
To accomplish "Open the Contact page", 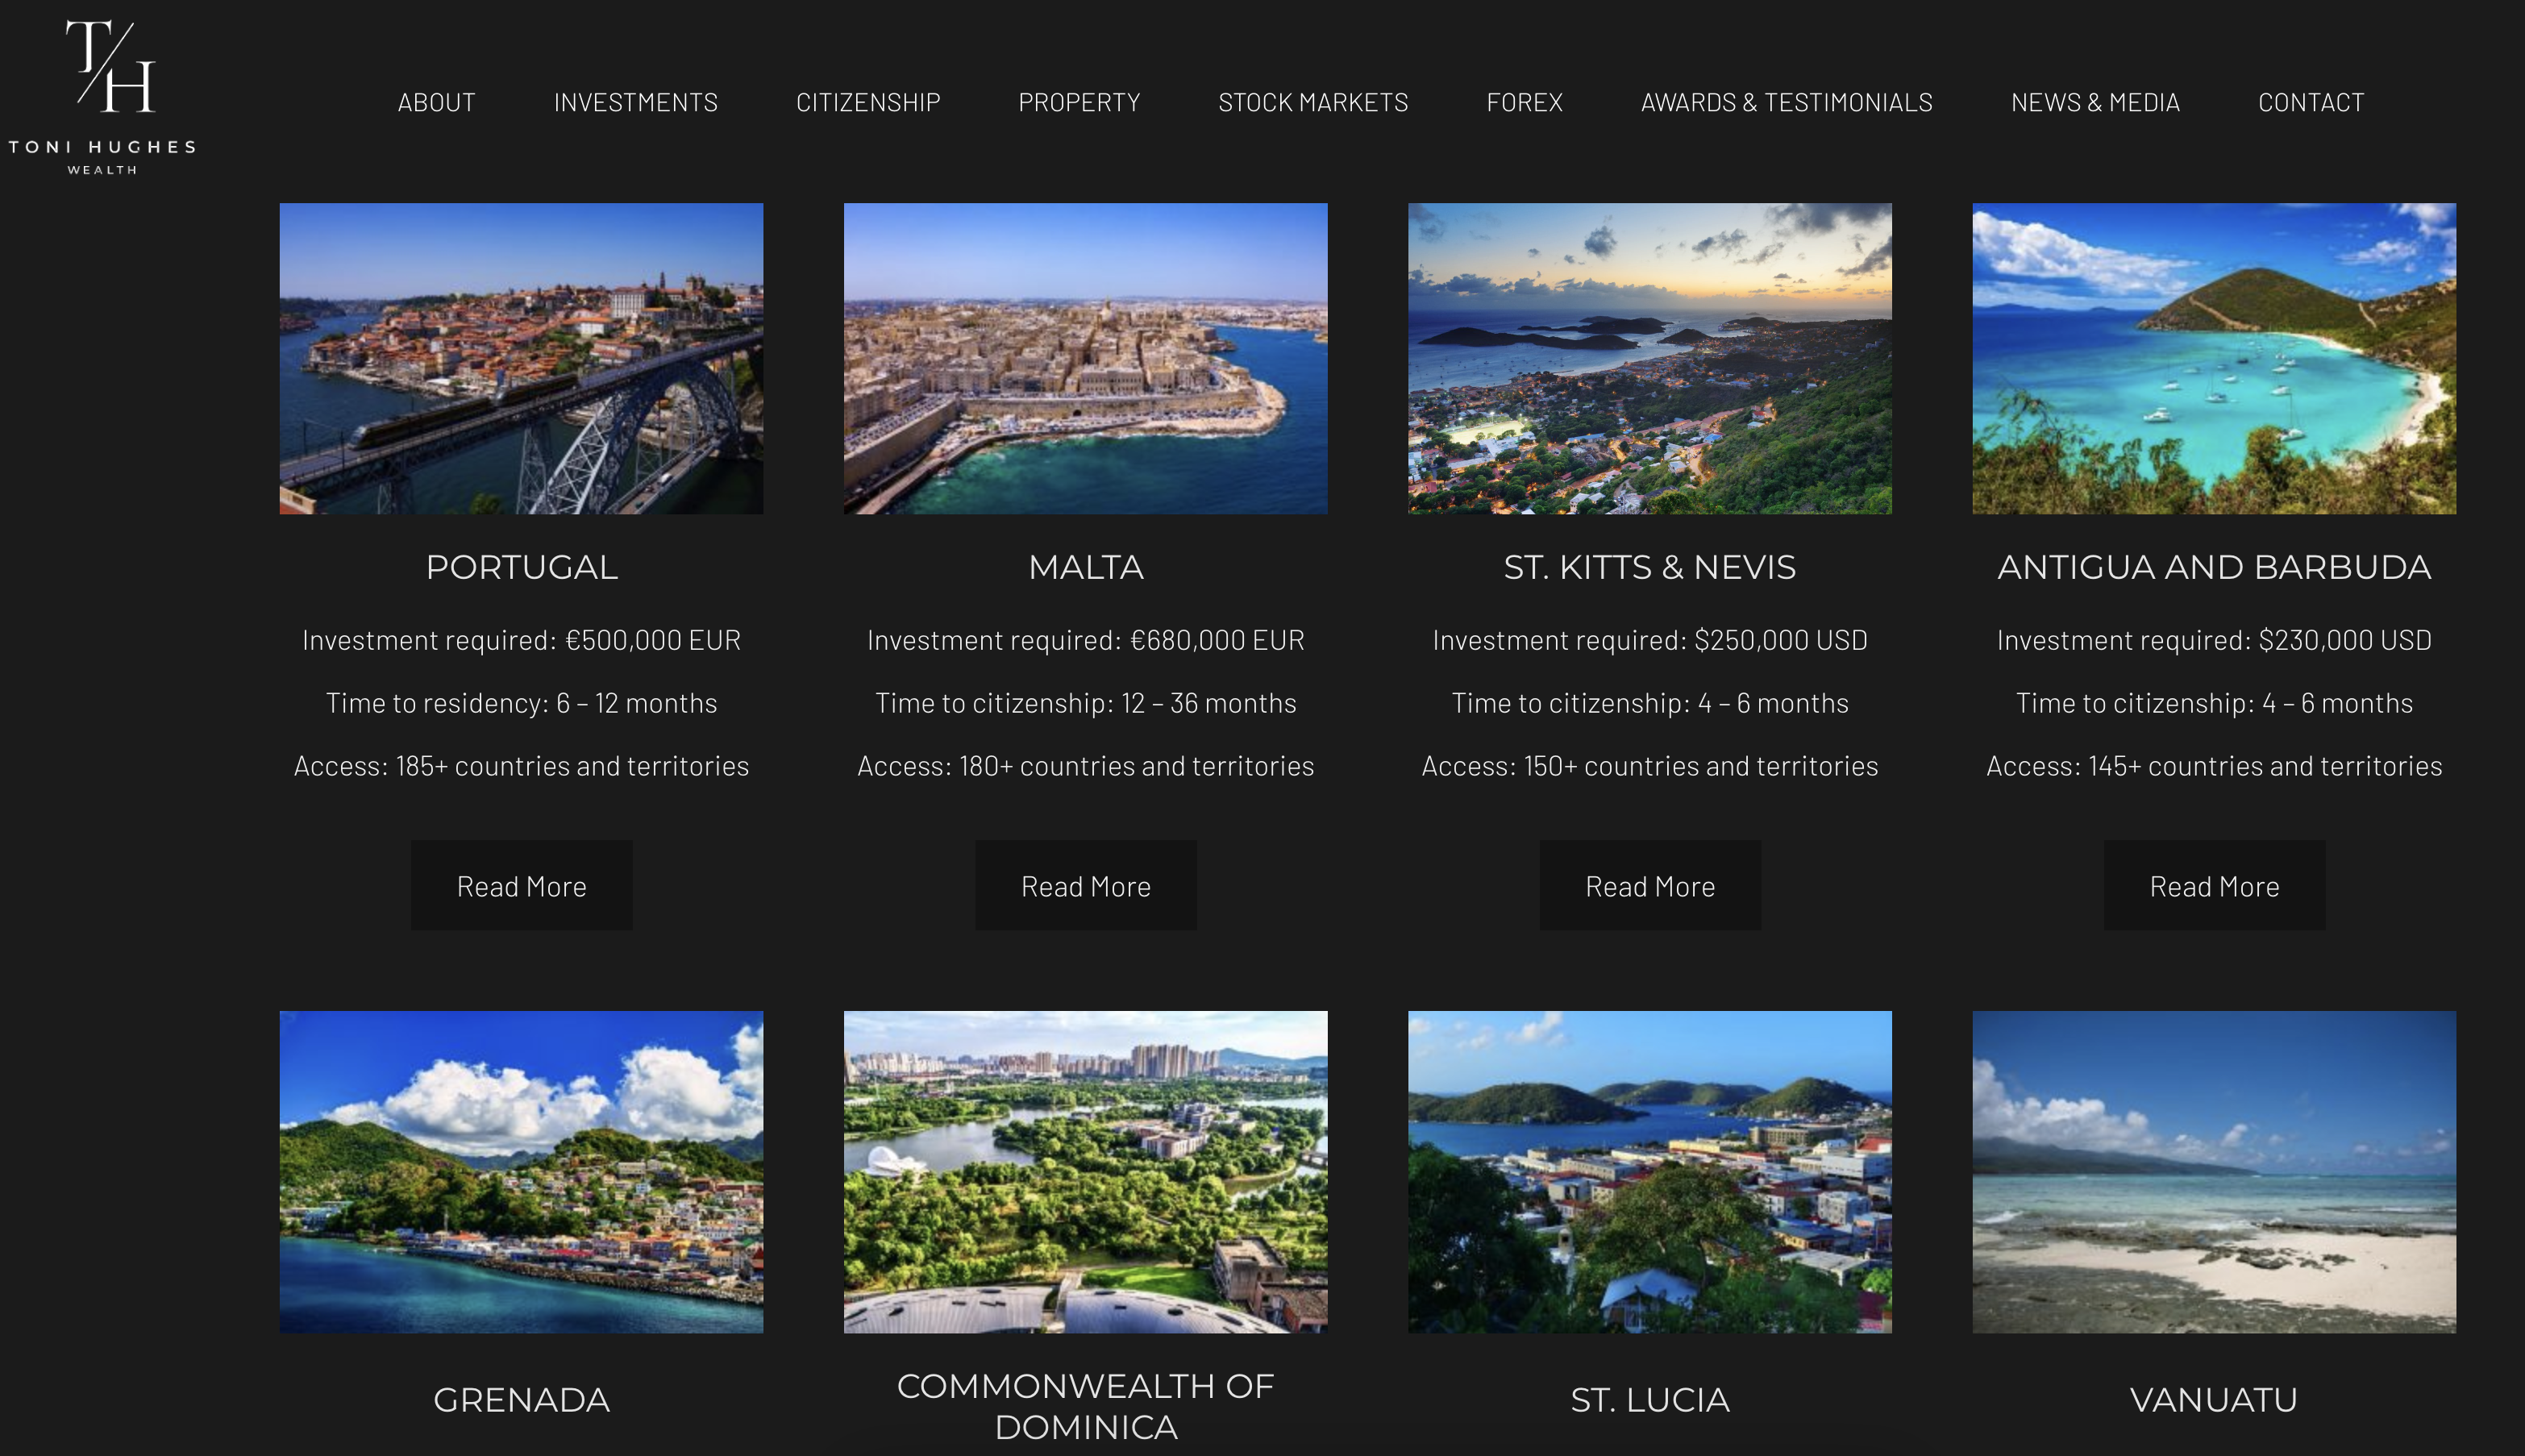I will click(x=2310, y=102).
